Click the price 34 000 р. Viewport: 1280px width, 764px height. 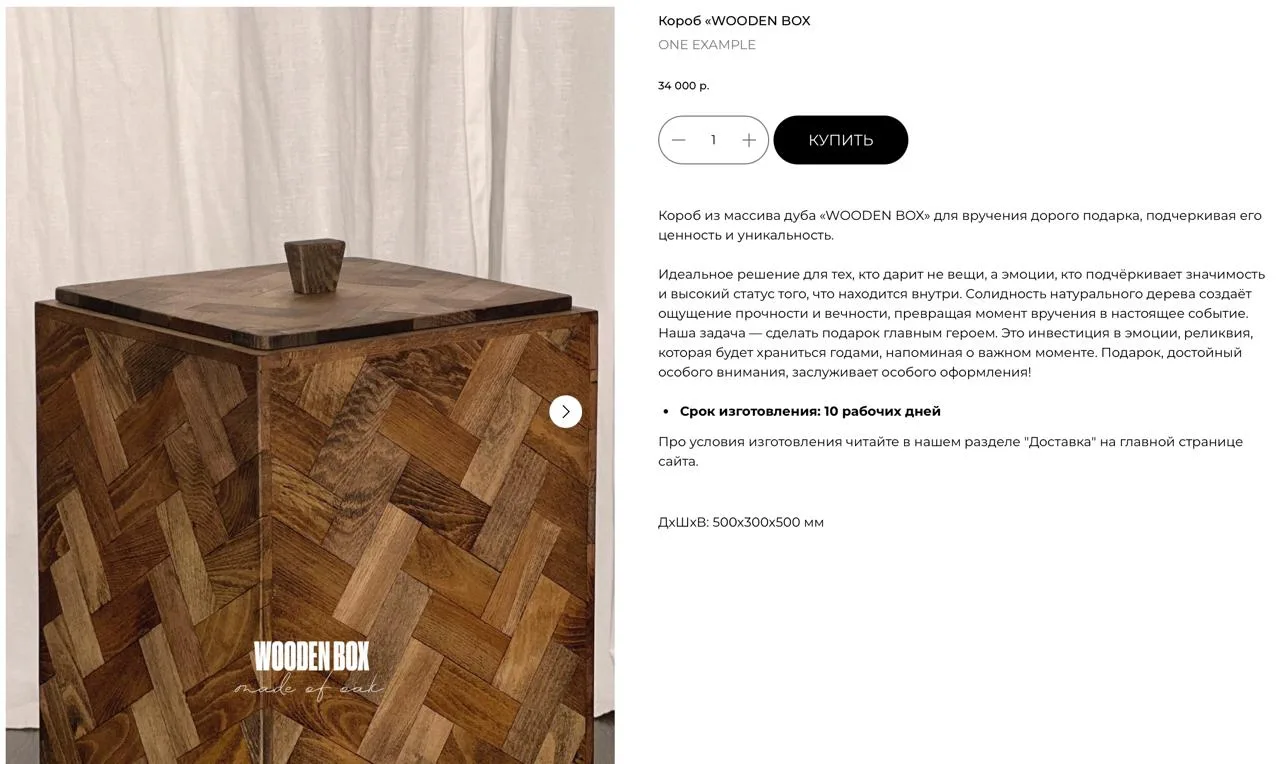tap(683, 86)
